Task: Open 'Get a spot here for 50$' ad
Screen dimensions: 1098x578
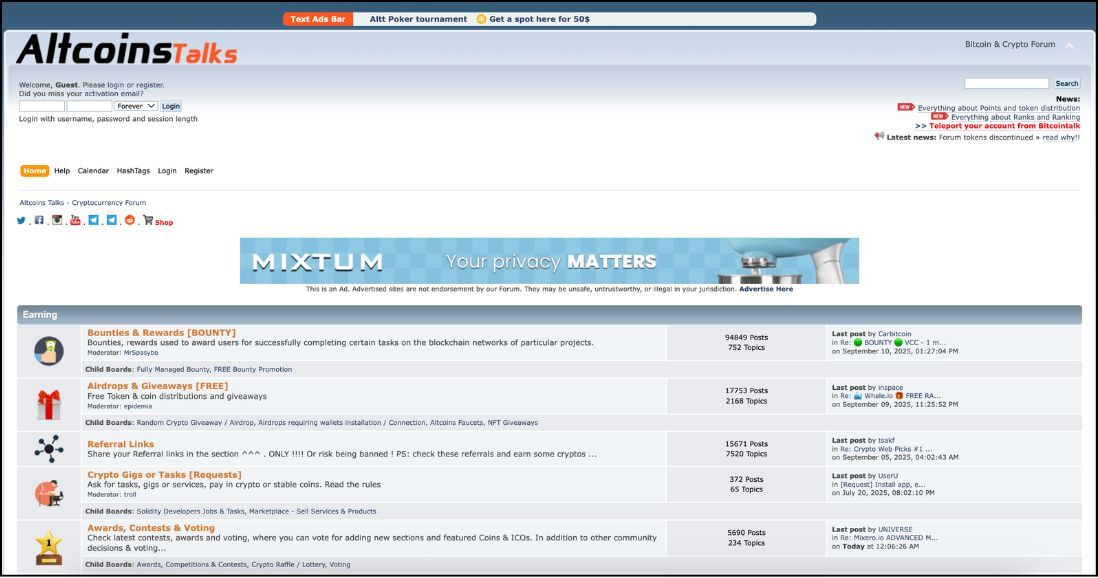Action: click(539, 19)
